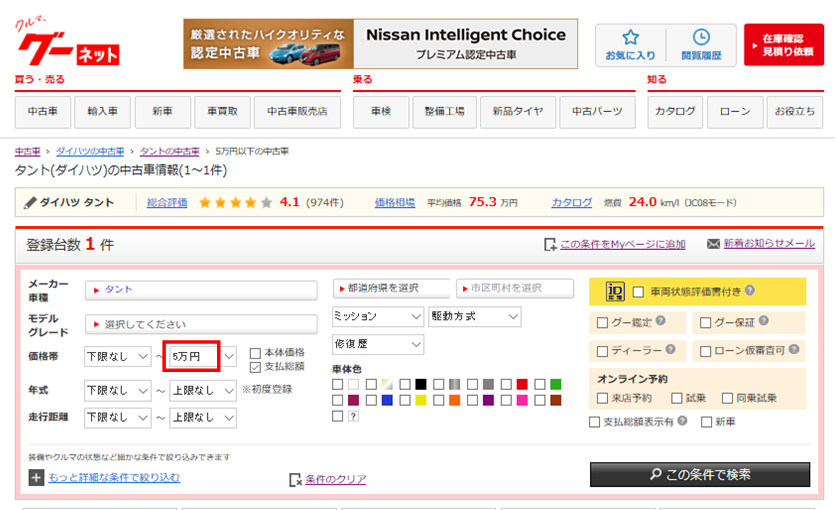Expand the 駆動方式 dropdown
Viewport: 837px width, 510px height.
click(x=475, y=317)
